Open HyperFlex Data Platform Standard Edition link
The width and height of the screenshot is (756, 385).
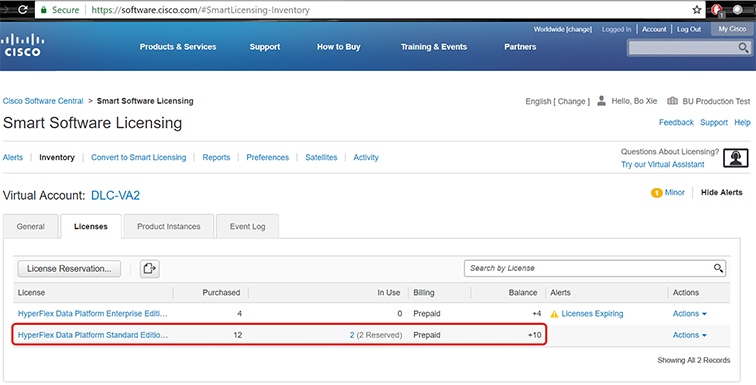(93, 335)
